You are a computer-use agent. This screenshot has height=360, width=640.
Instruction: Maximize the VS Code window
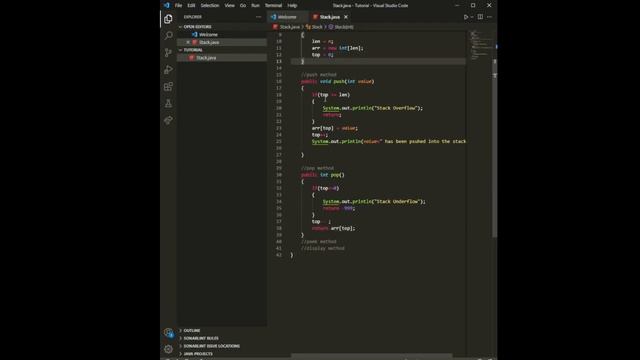click(x=473, y=5)
